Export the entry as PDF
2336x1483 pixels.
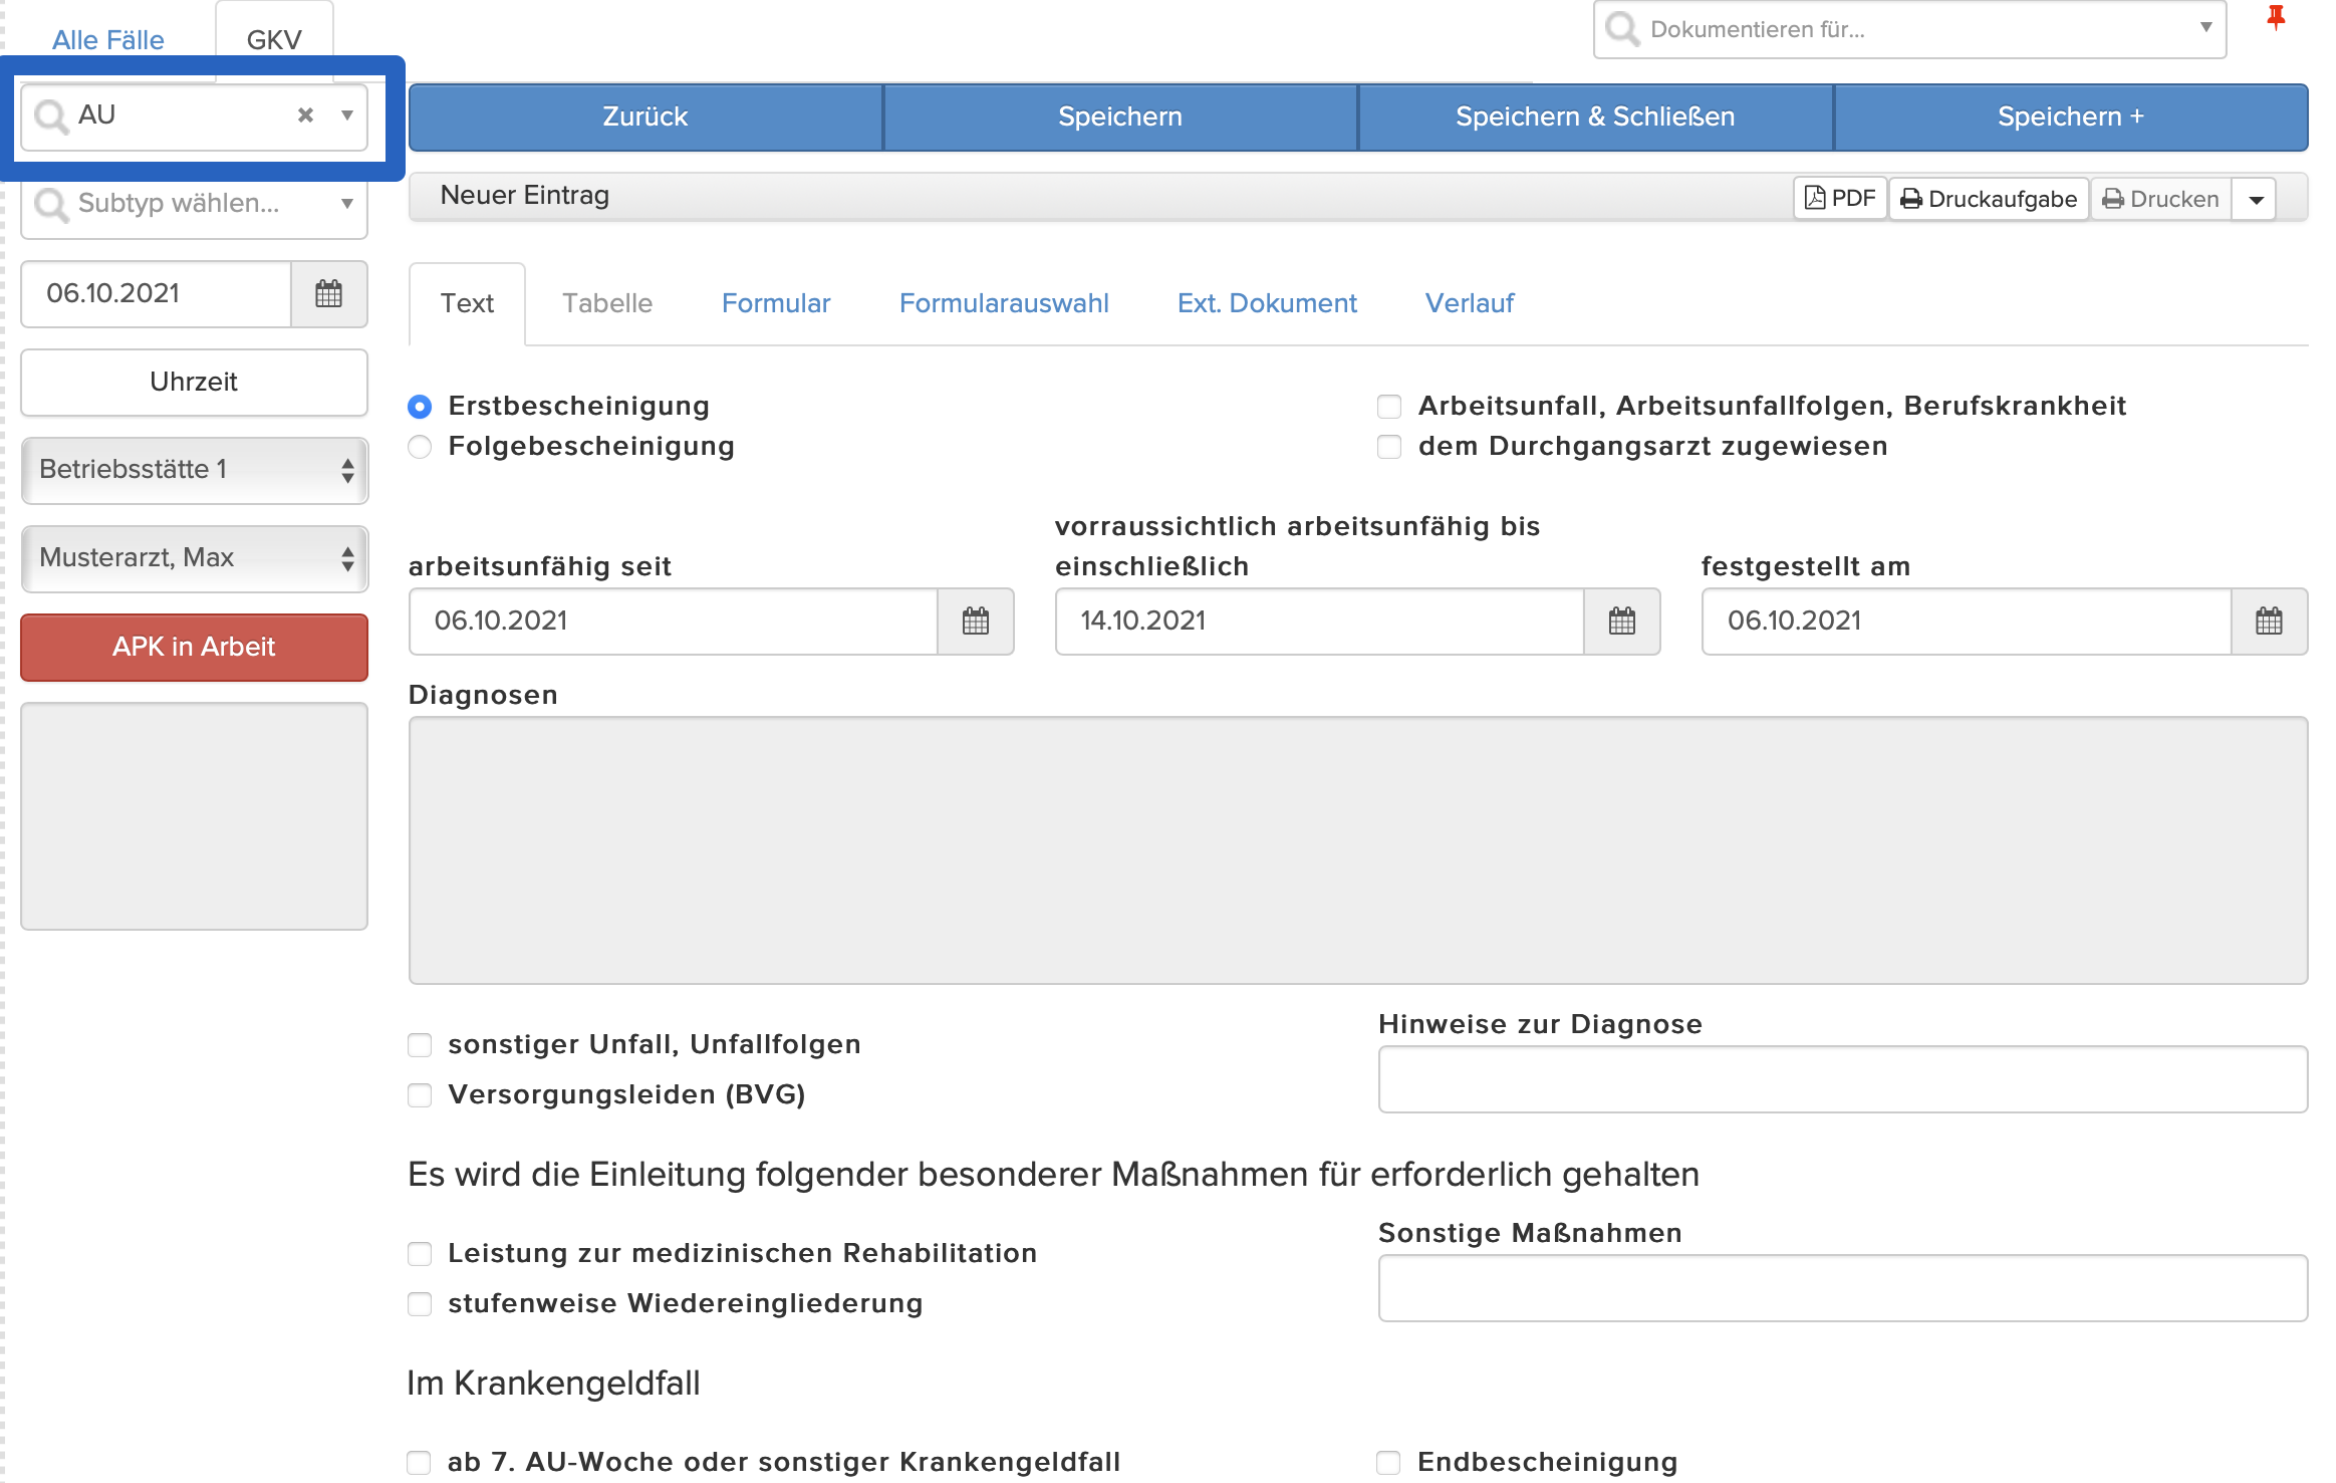(1839, 199)
